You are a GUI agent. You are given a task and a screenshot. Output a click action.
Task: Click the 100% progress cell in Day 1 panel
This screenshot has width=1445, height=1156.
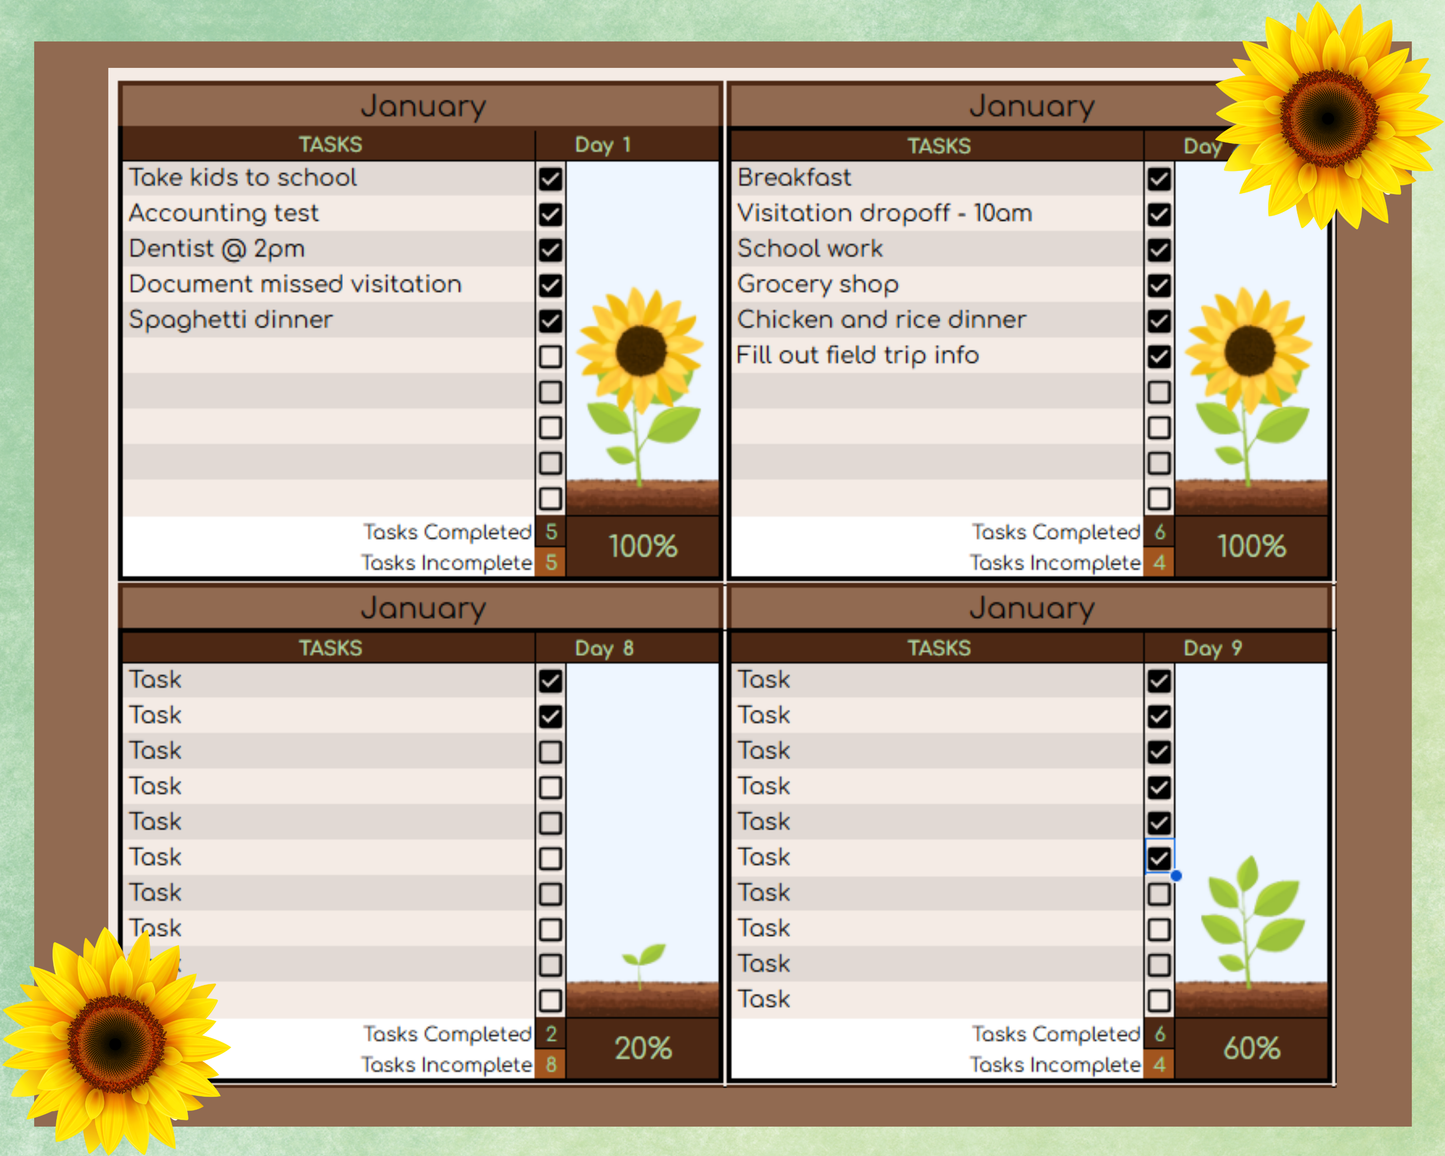point(642,547)
